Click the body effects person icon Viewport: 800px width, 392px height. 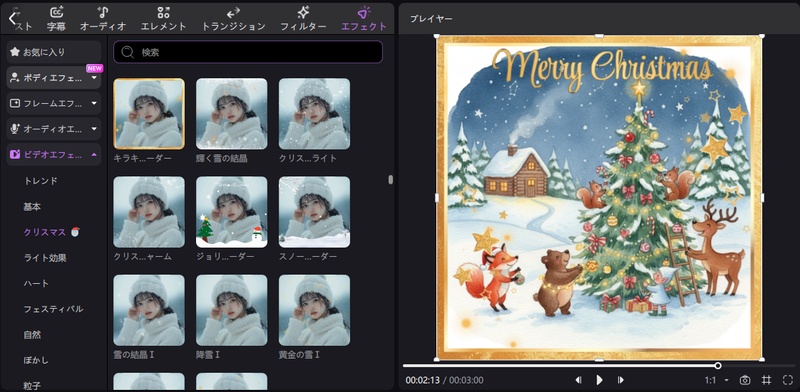15,78
